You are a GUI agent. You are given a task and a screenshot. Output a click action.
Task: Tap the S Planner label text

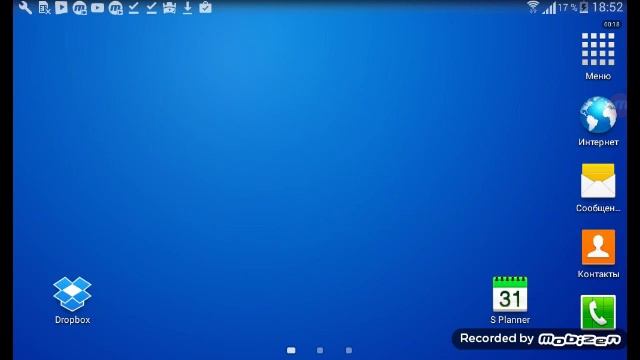510,320
